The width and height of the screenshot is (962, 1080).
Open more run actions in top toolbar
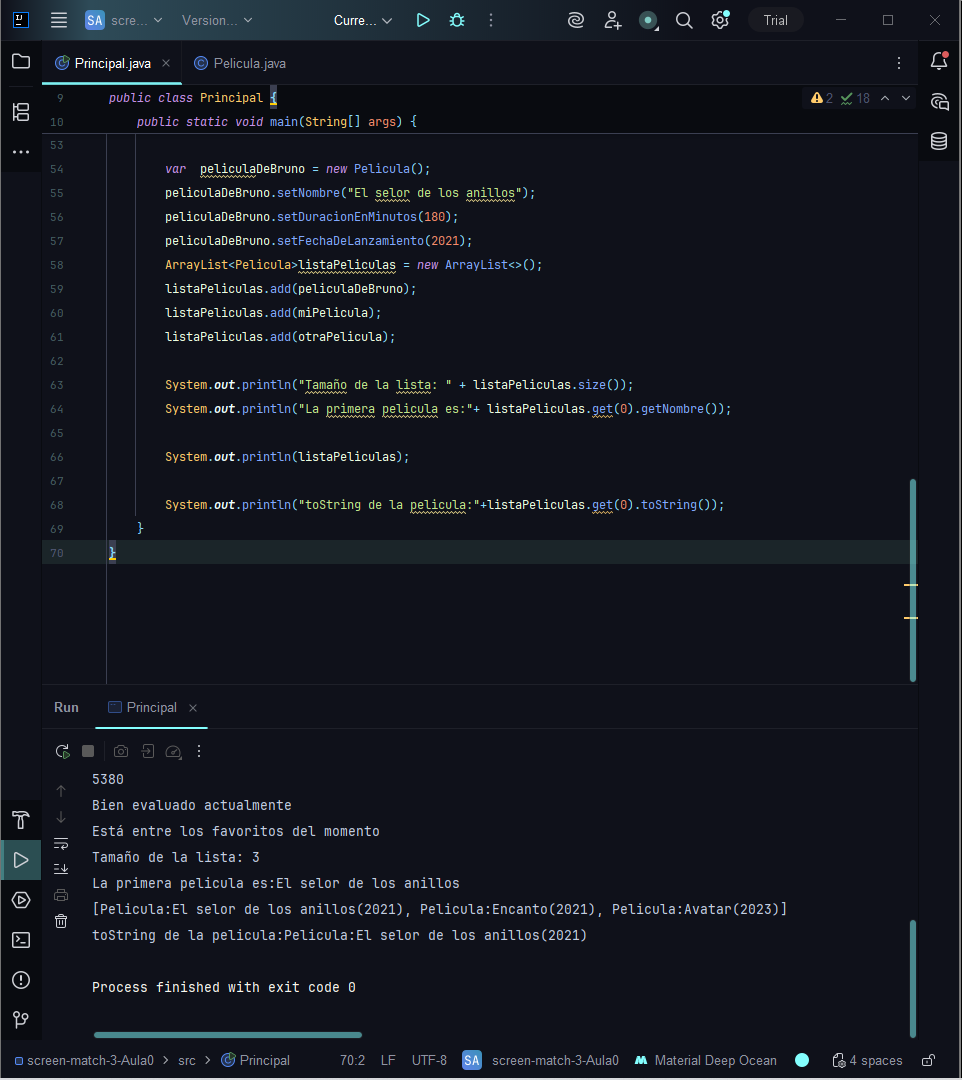click(491, 21)
